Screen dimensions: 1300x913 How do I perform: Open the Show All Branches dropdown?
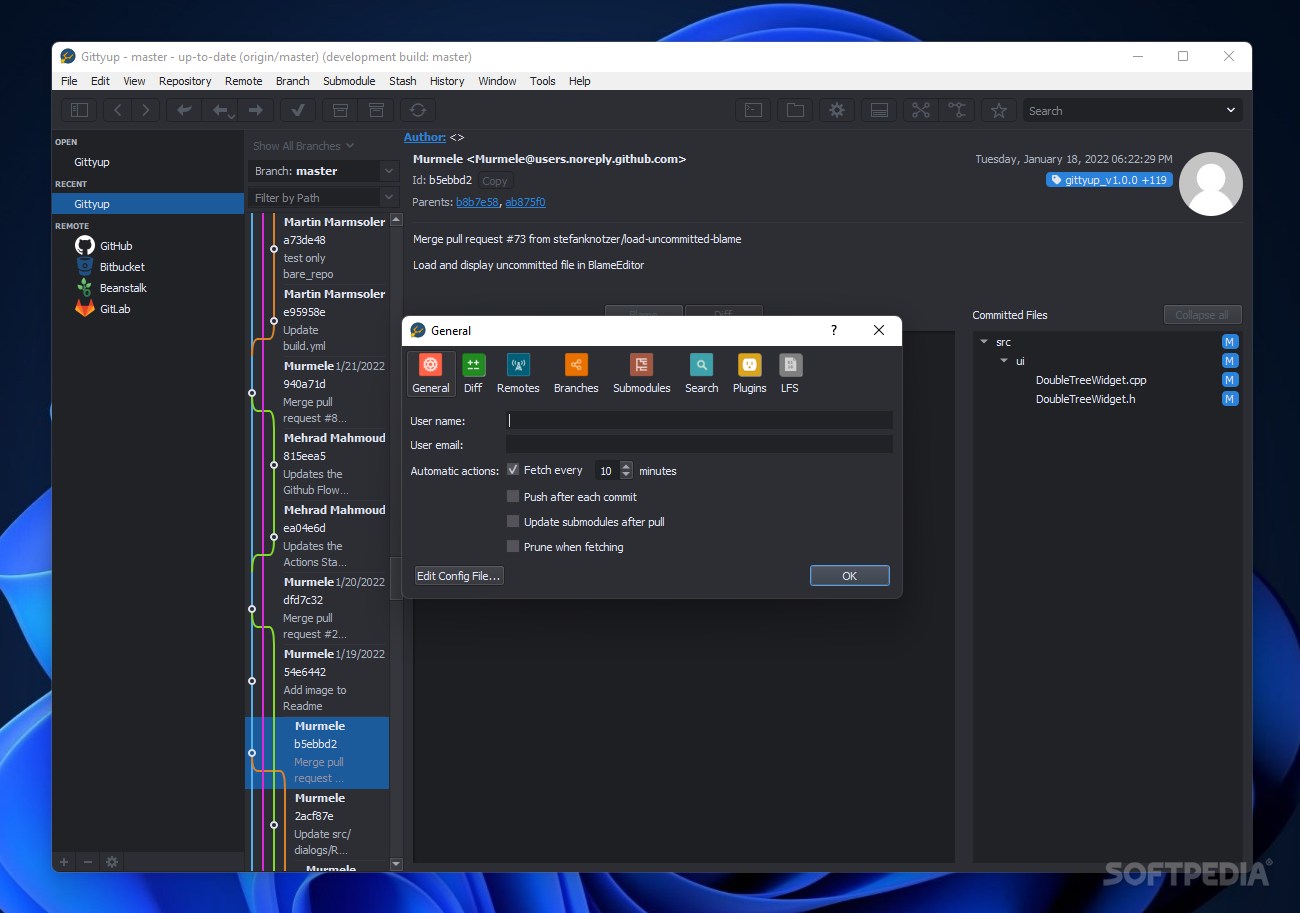[304, 146]
